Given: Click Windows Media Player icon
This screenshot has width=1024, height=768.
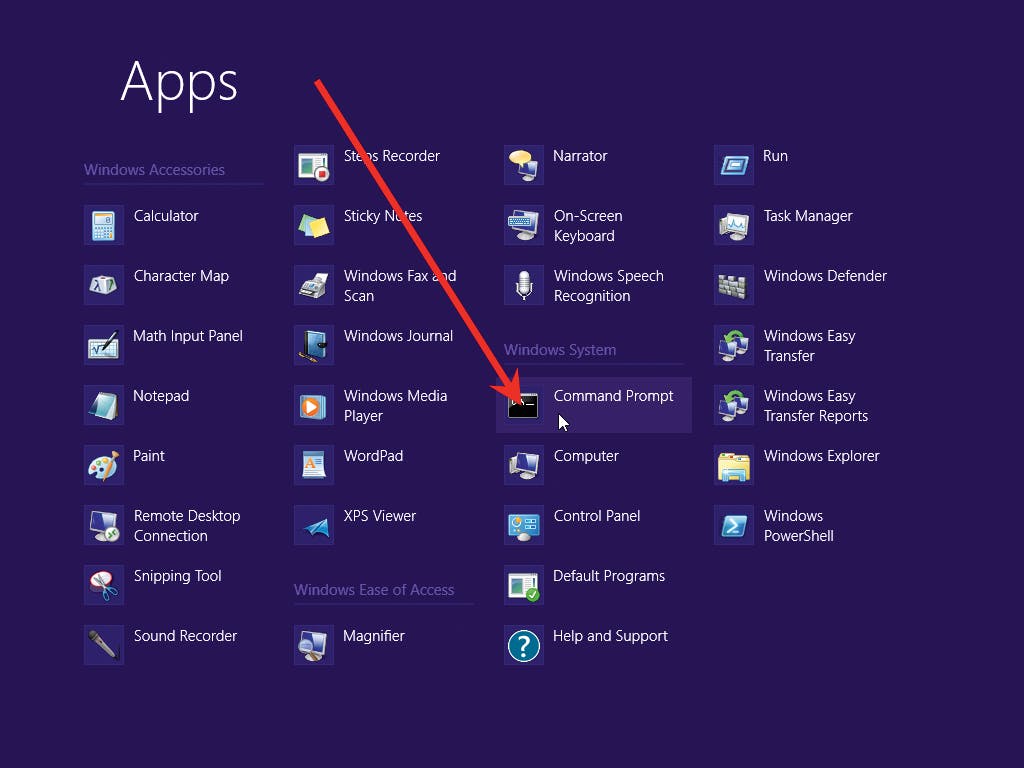Looking at the screenshot, I should tap(314, 406).
